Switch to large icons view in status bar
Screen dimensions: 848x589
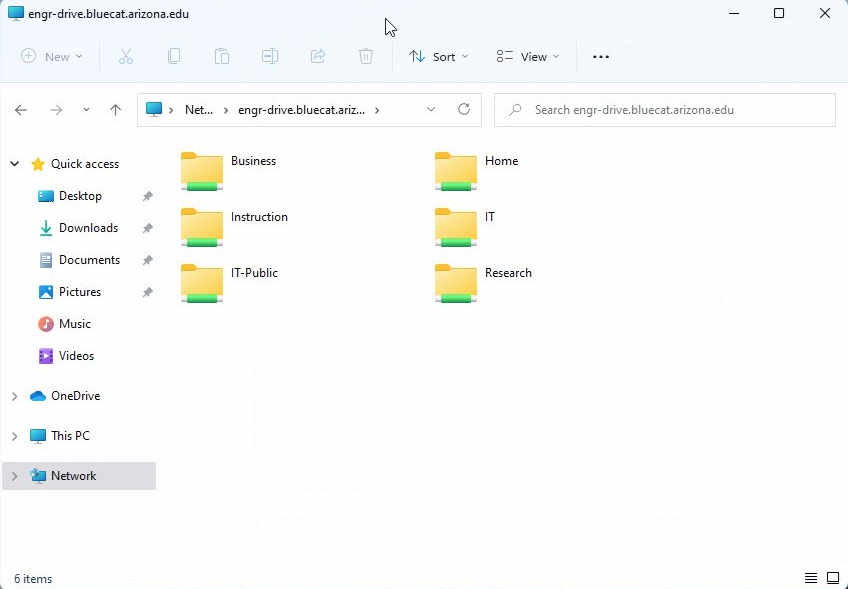[x=833, y=578]
